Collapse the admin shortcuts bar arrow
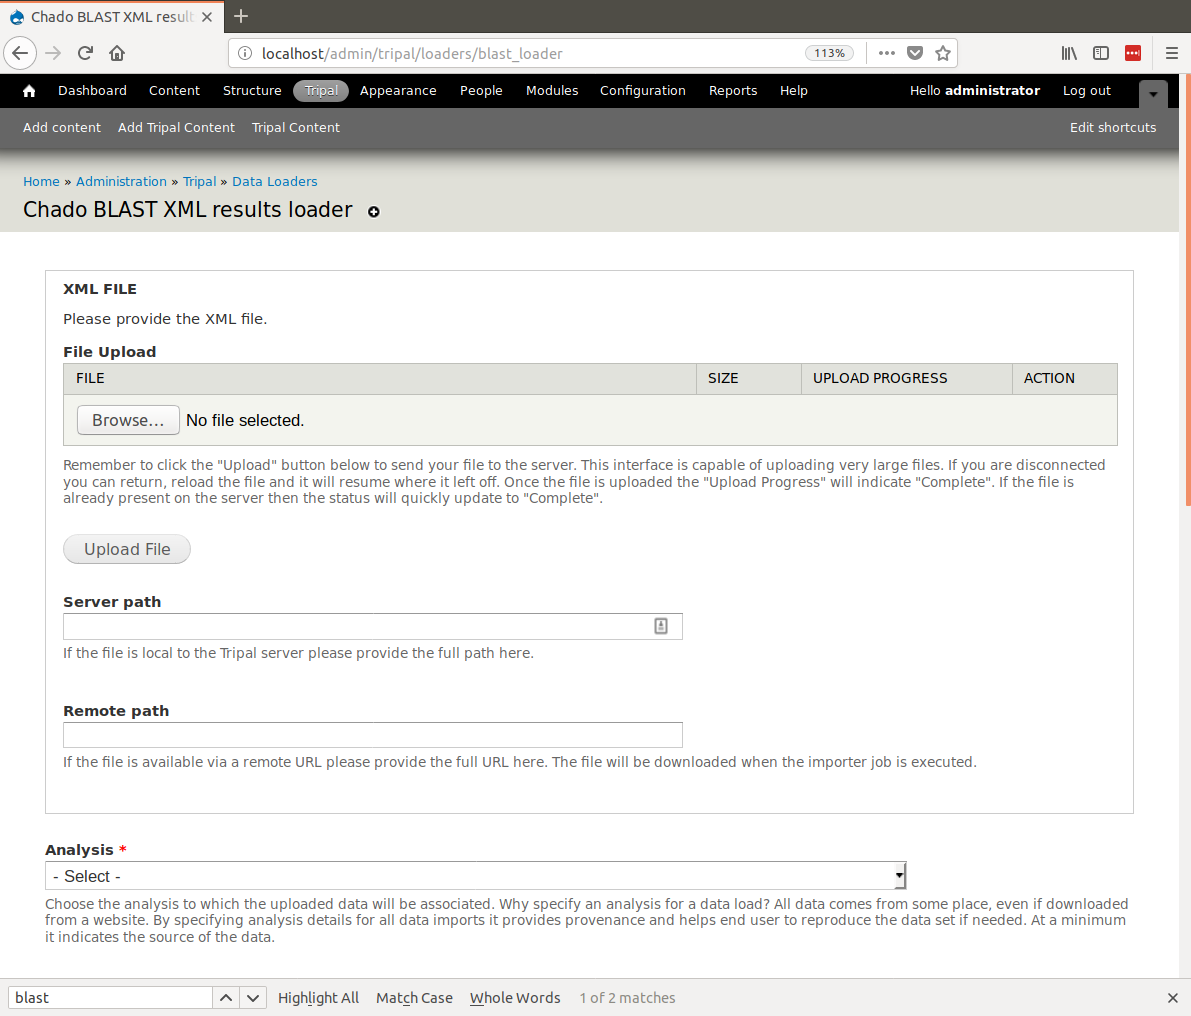Viewport: 1191px width, 1016px height. (1153, 94)
